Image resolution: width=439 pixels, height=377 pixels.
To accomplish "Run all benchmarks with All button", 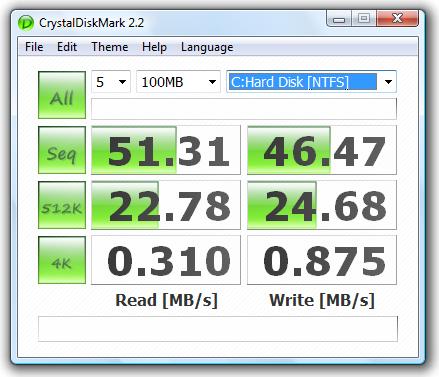I will [x=62, y=95].
